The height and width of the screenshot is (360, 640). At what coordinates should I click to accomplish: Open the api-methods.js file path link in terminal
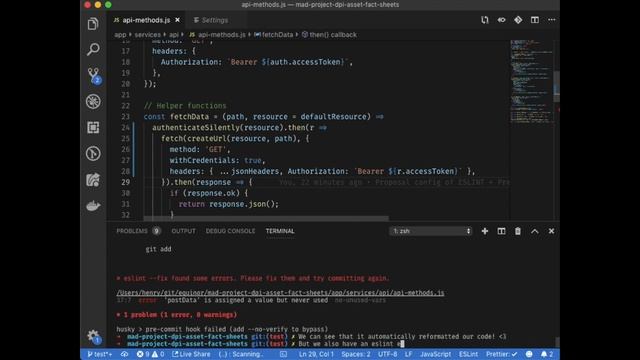tap(280, 293)
